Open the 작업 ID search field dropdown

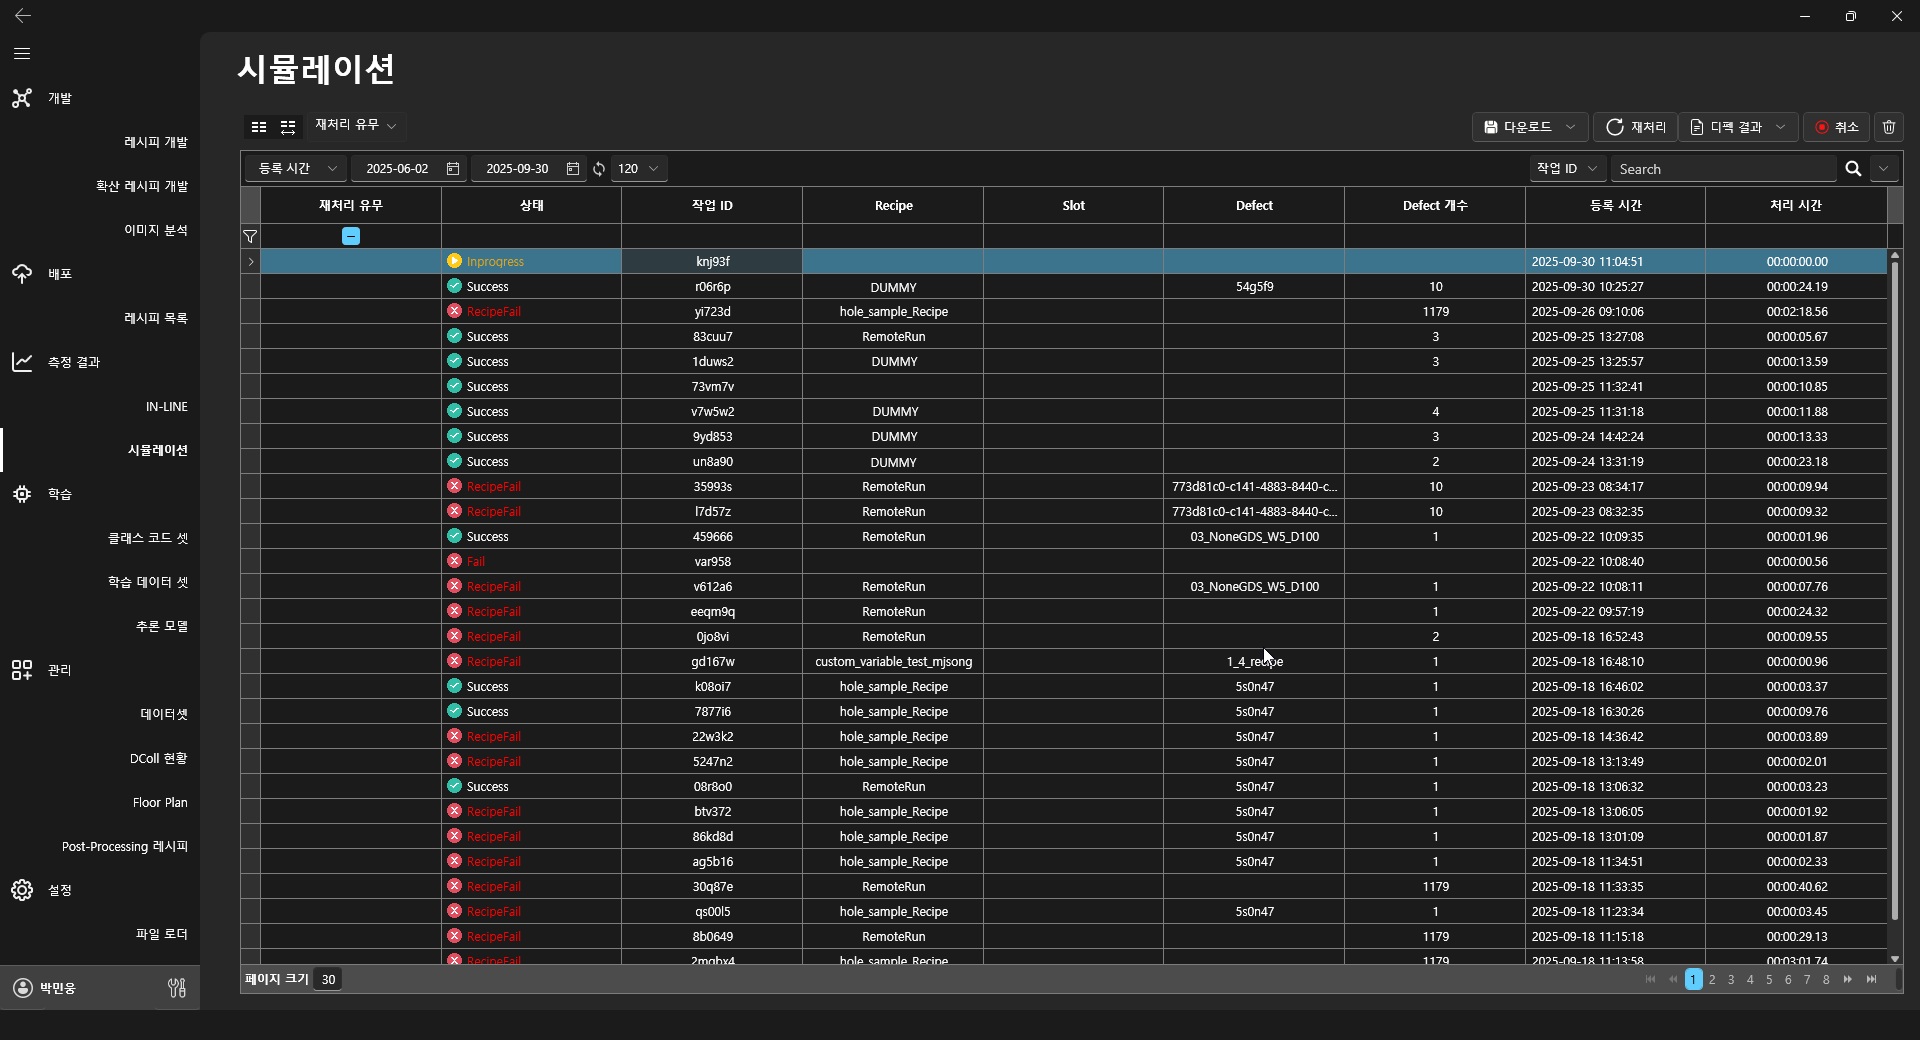[1566, 169]
